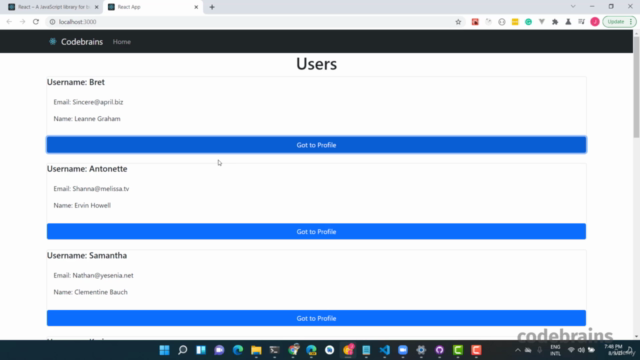
Task: Open Zoom from the taskbar
Action: (403, 350)
